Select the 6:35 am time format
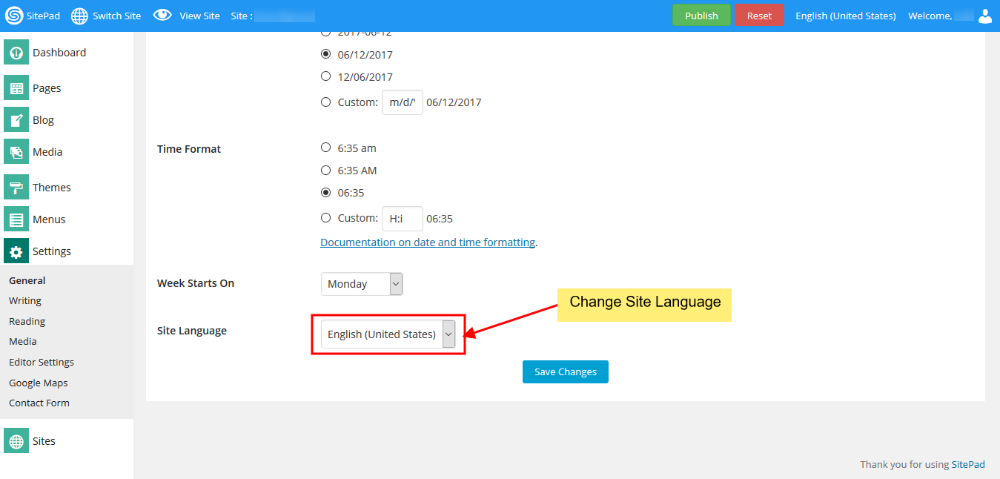Viewport: 1000px width, 479px height. 326,148
